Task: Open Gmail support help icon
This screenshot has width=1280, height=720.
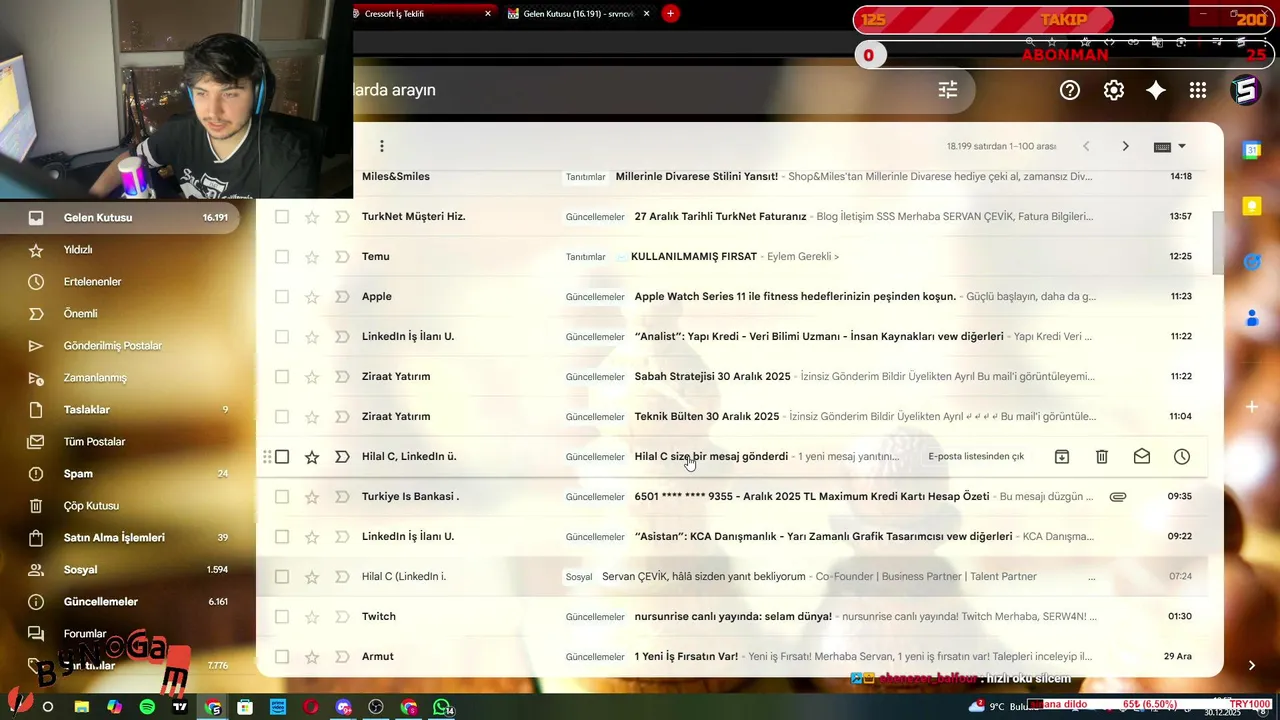Action: coord(1070,90)
